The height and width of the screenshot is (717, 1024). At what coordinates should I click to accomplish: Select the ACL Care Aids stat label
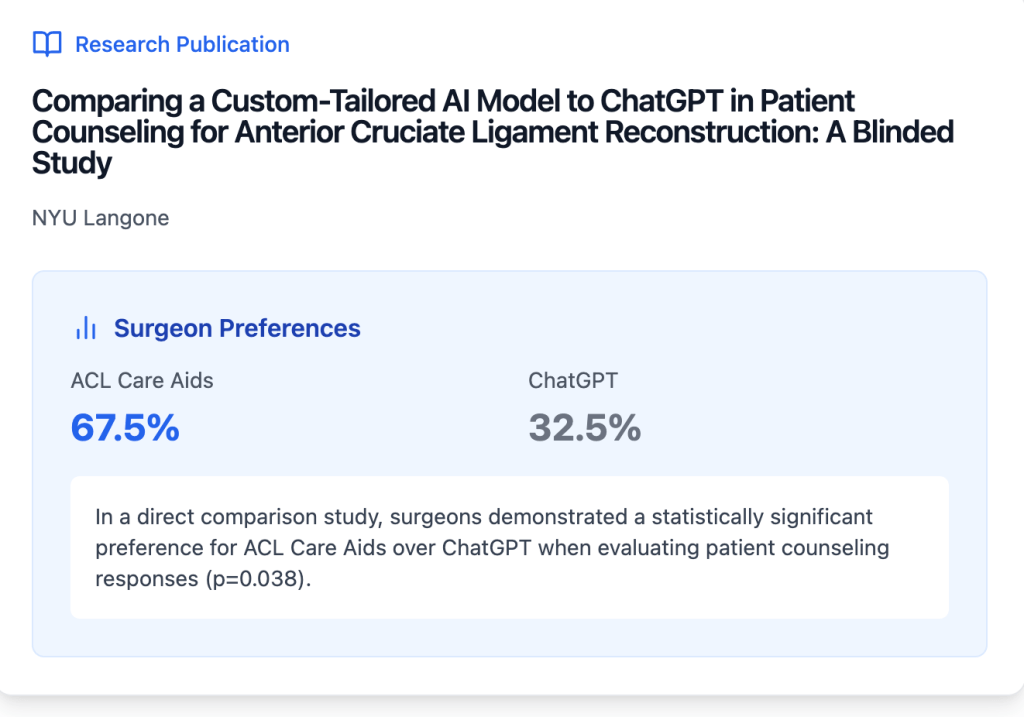(142, 380)
